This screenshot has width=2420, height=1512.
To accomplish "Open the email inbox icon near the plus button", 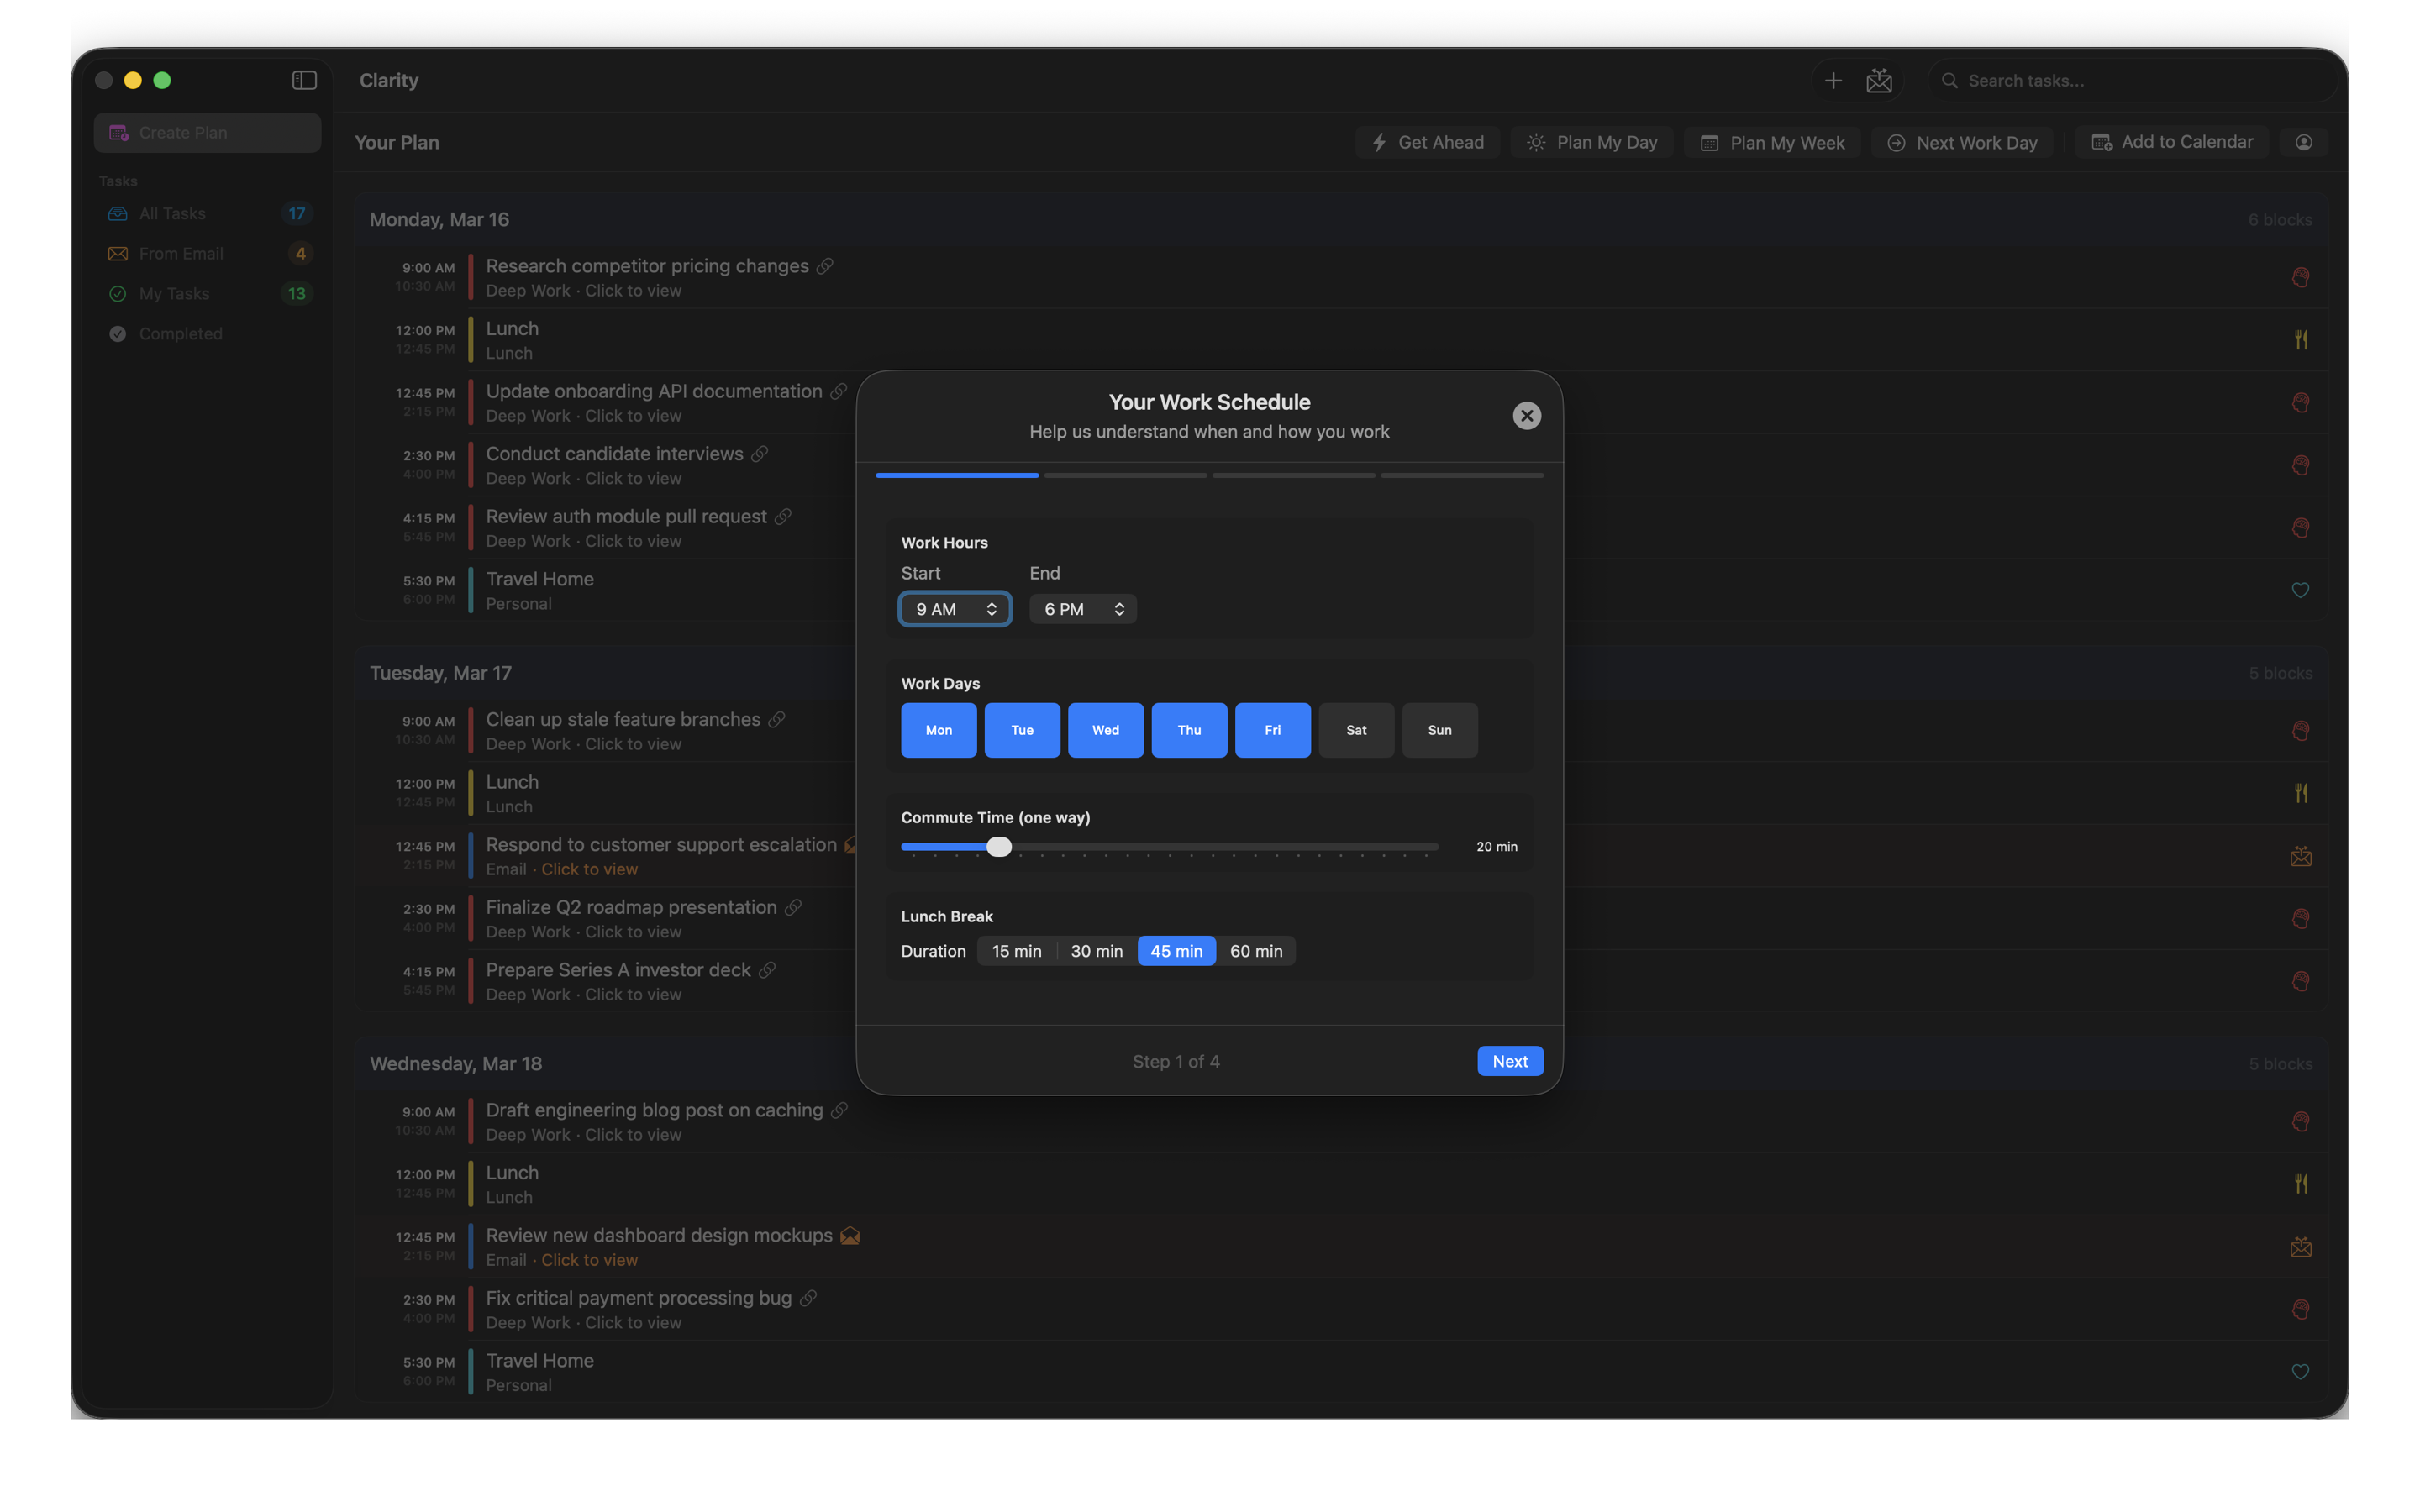I will 1879,80.
